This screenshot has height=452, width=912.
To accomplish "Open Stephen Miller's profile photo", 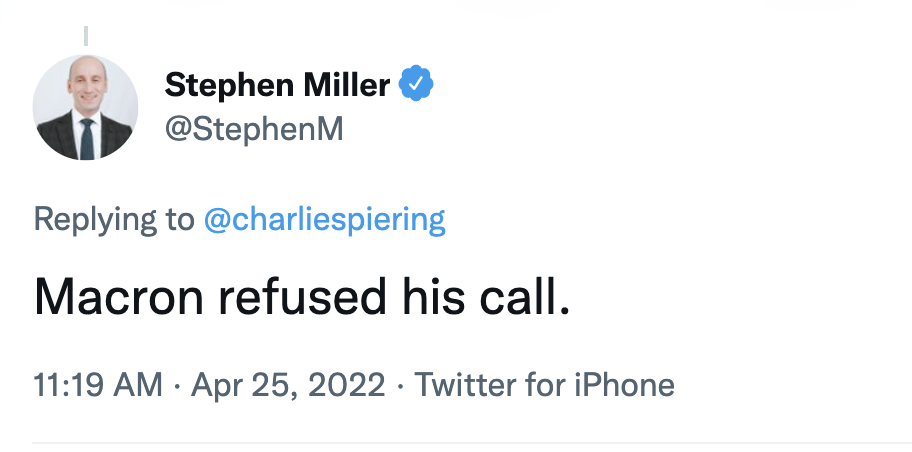I will pyautogui.click(x=86, y=107).
